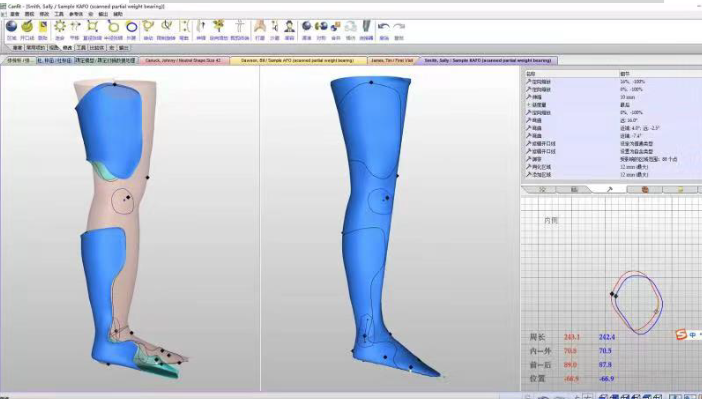
Task: Open the Canuck, Johnny / Neutral Shape document tab
Action: tap(183, 60)
